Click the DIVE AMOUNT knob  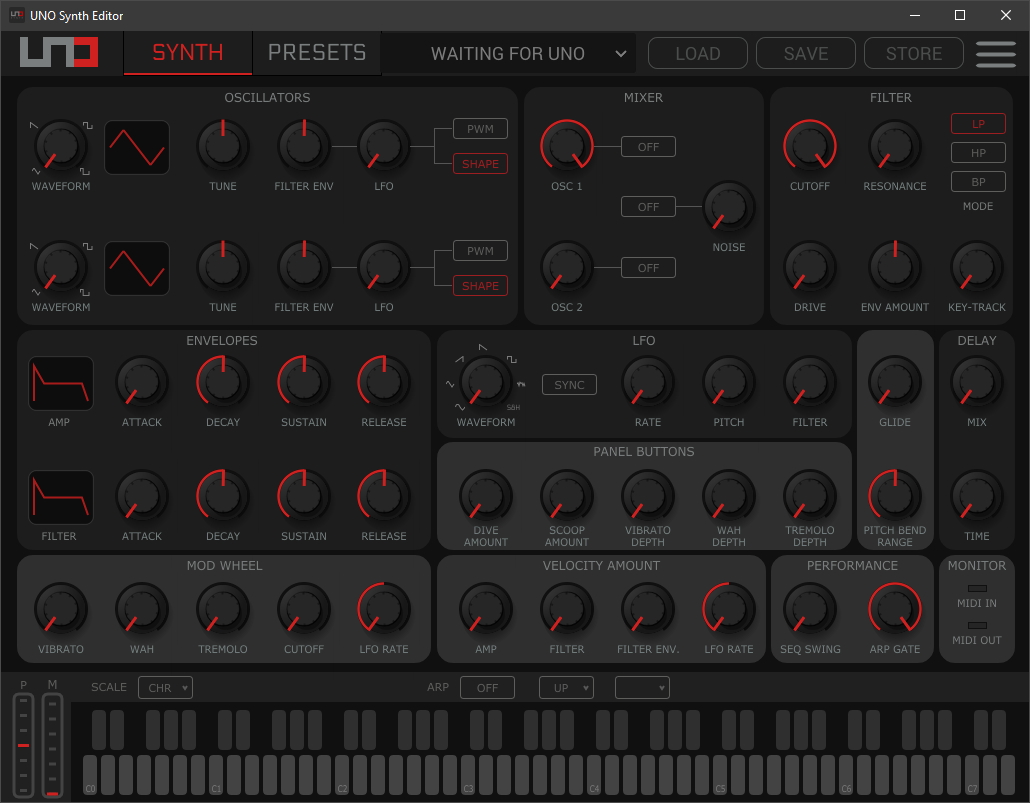coord(485,496)
